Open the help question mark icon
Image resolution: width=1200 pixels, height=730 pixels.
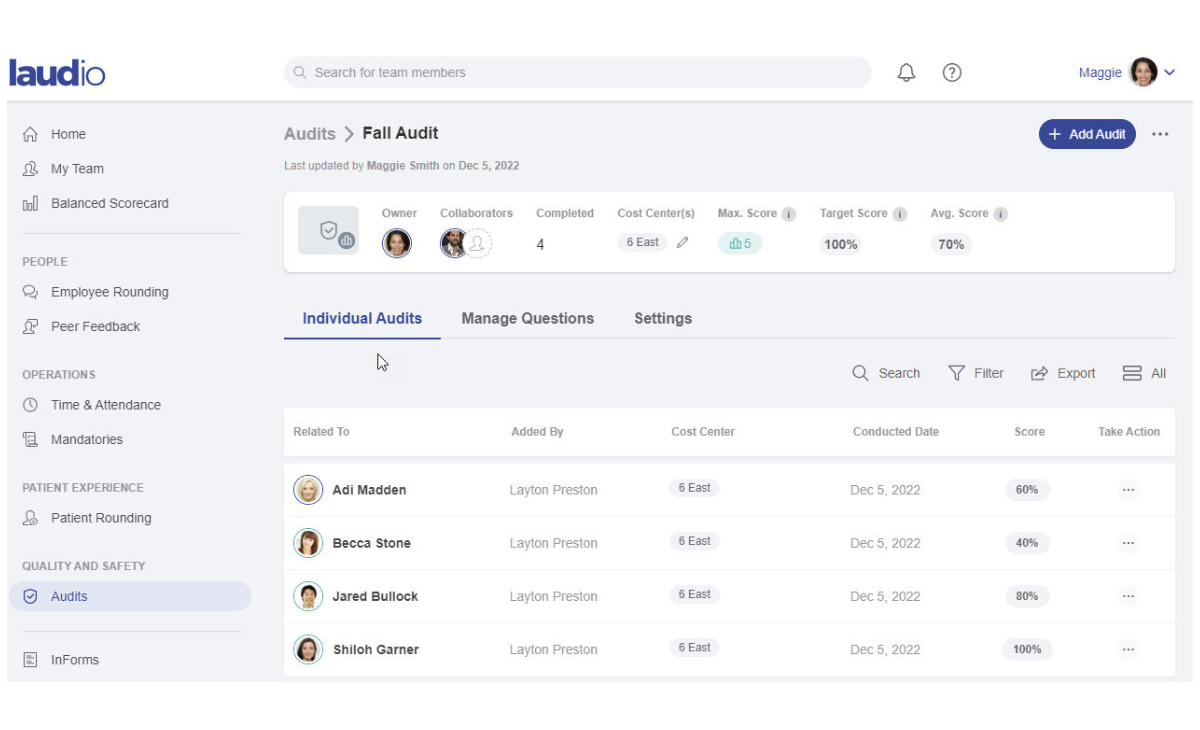(952, 72)
